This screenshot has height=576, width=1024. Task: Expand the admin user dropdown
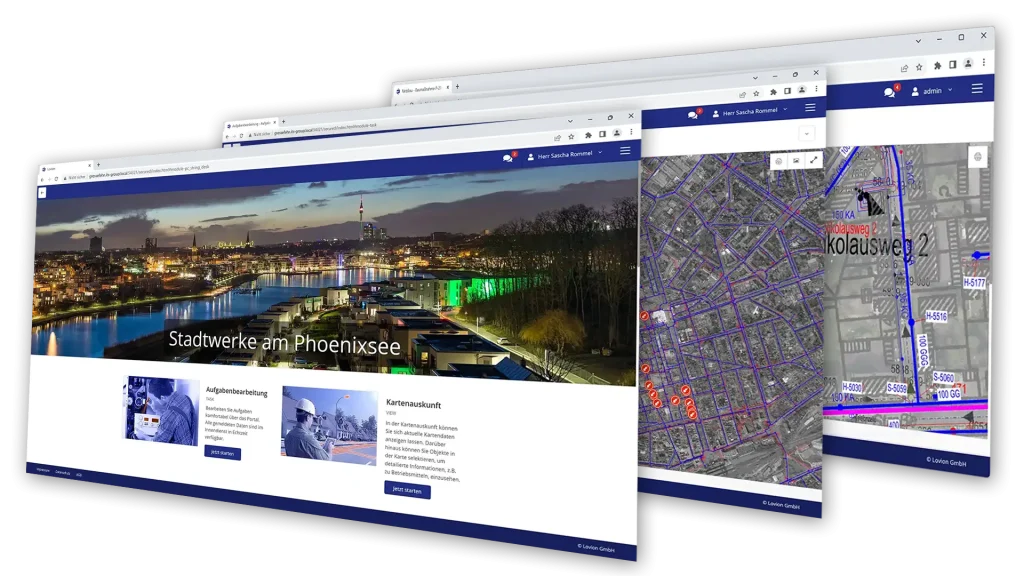931,91
